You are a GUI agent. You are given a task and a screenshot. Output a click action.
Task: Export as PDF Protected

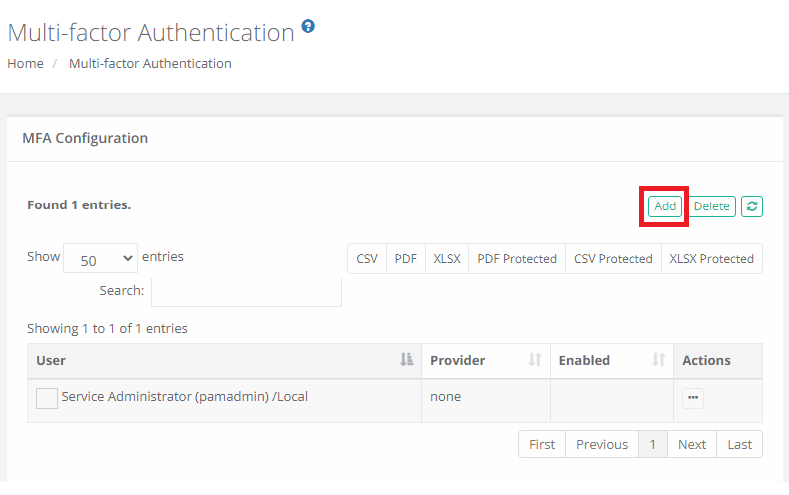(x=517, y=258)
